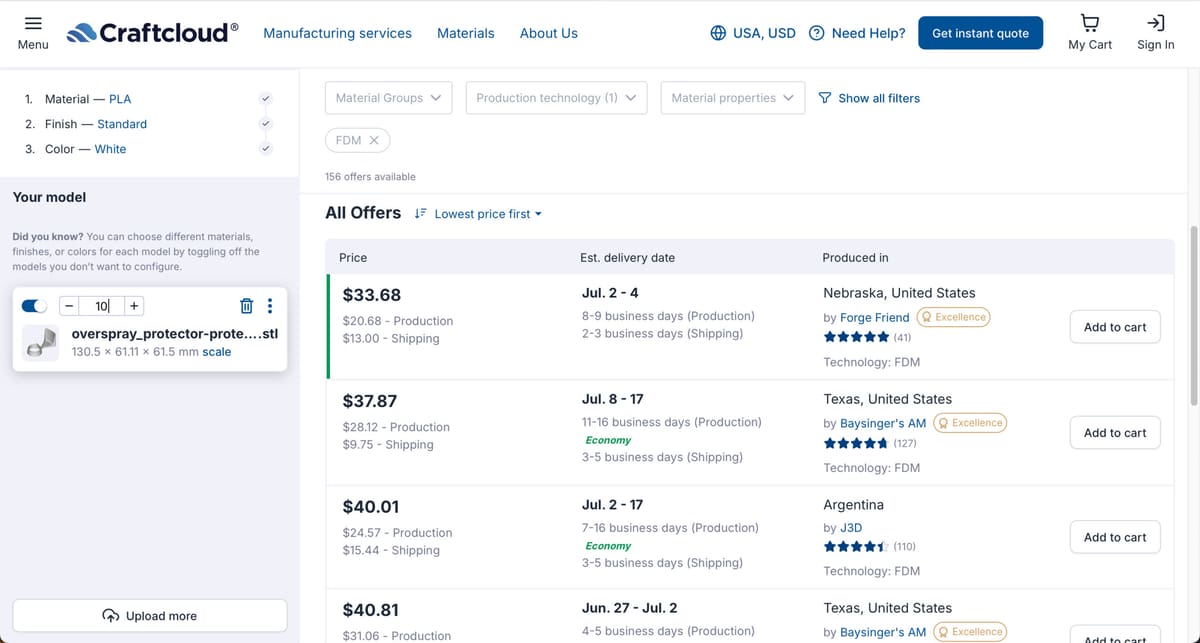Click the sort order icon next to All Offers
Viewport: 1200px width, 643px height.
coord(421,213)
